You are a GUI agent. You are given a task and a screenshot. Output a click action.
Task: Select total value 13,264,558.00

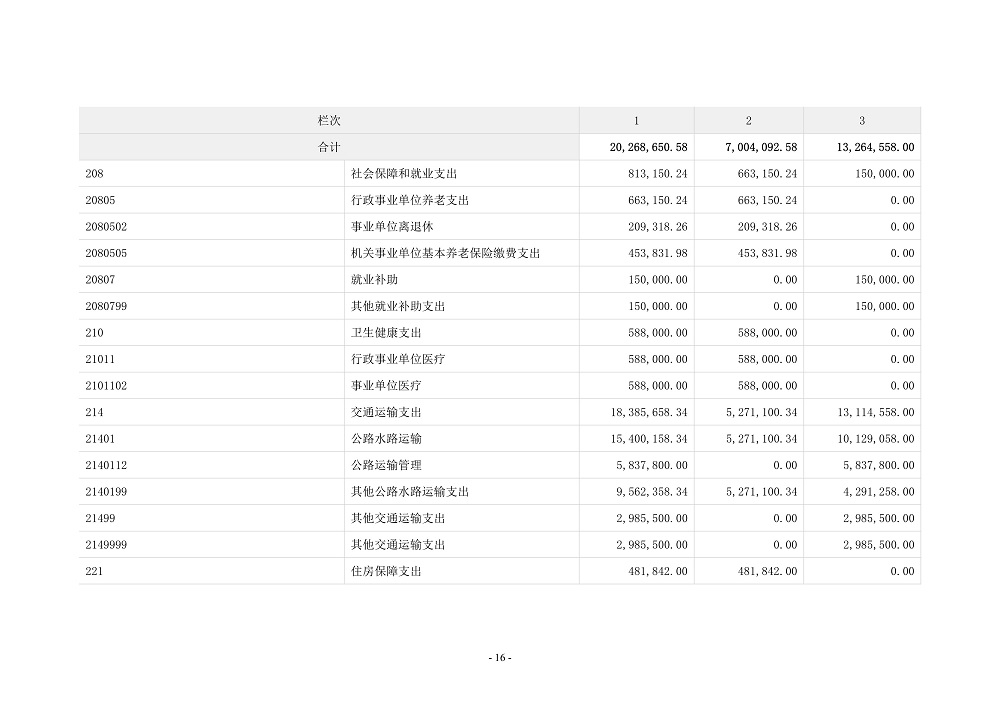coord(876,147)
